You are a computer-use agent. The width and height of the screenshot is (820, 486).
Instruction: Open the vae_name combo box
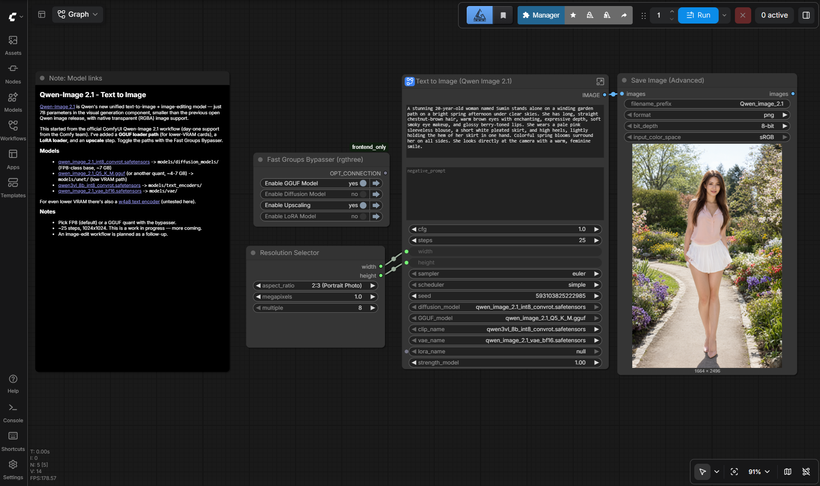tap(505, 340)
